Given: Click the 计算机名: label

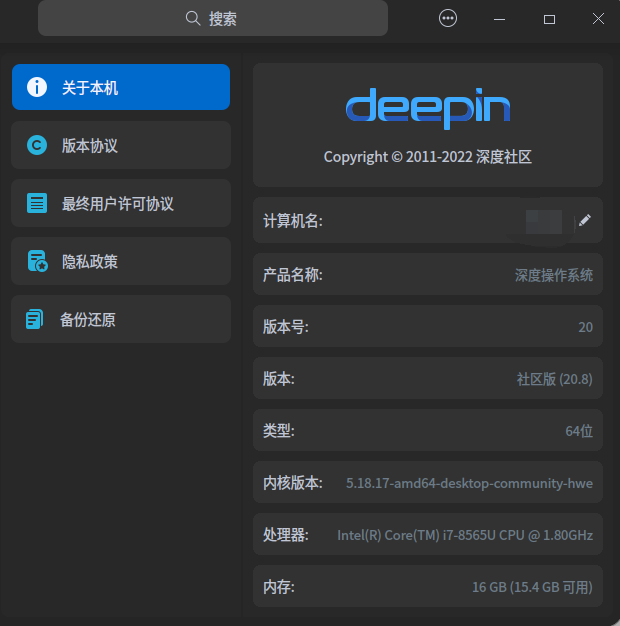Looking at the screenshot, I should [x=293, y=221].
